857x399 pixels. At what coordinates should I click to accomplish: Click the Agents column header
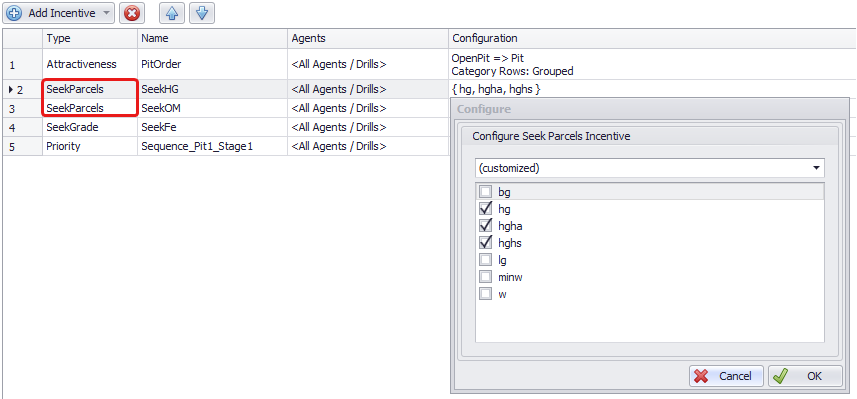pos(368,38)
